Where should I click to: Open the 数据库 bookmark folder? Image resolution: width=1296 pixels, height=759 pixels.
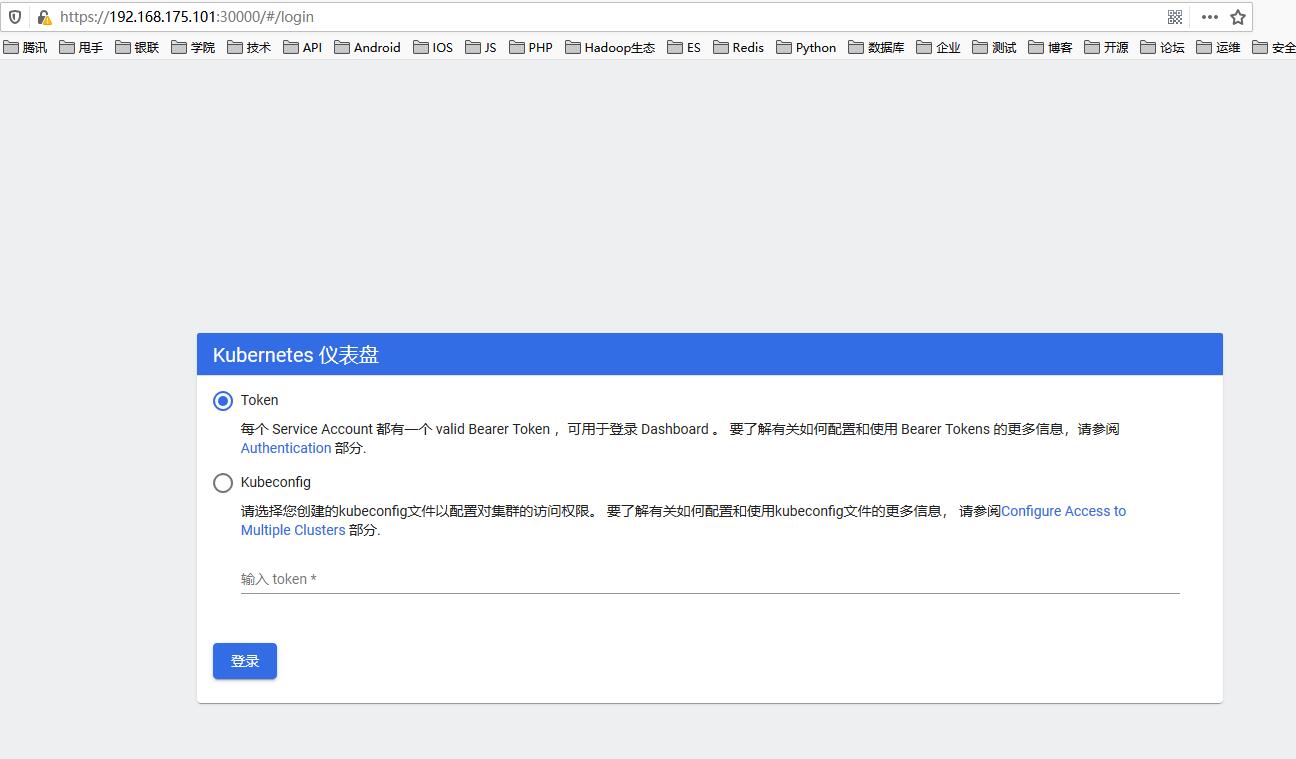pos(876,47)
